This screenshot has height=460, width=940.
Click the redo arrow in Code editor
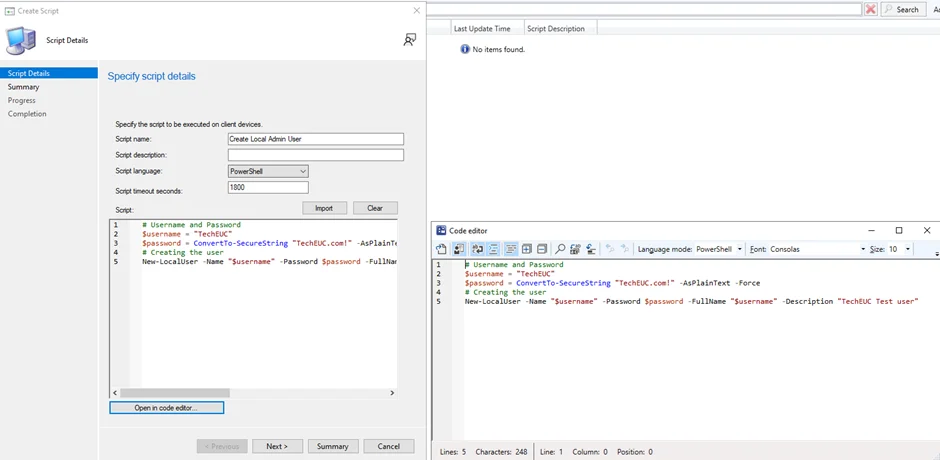pyautogui.click(x=625, y=249)
